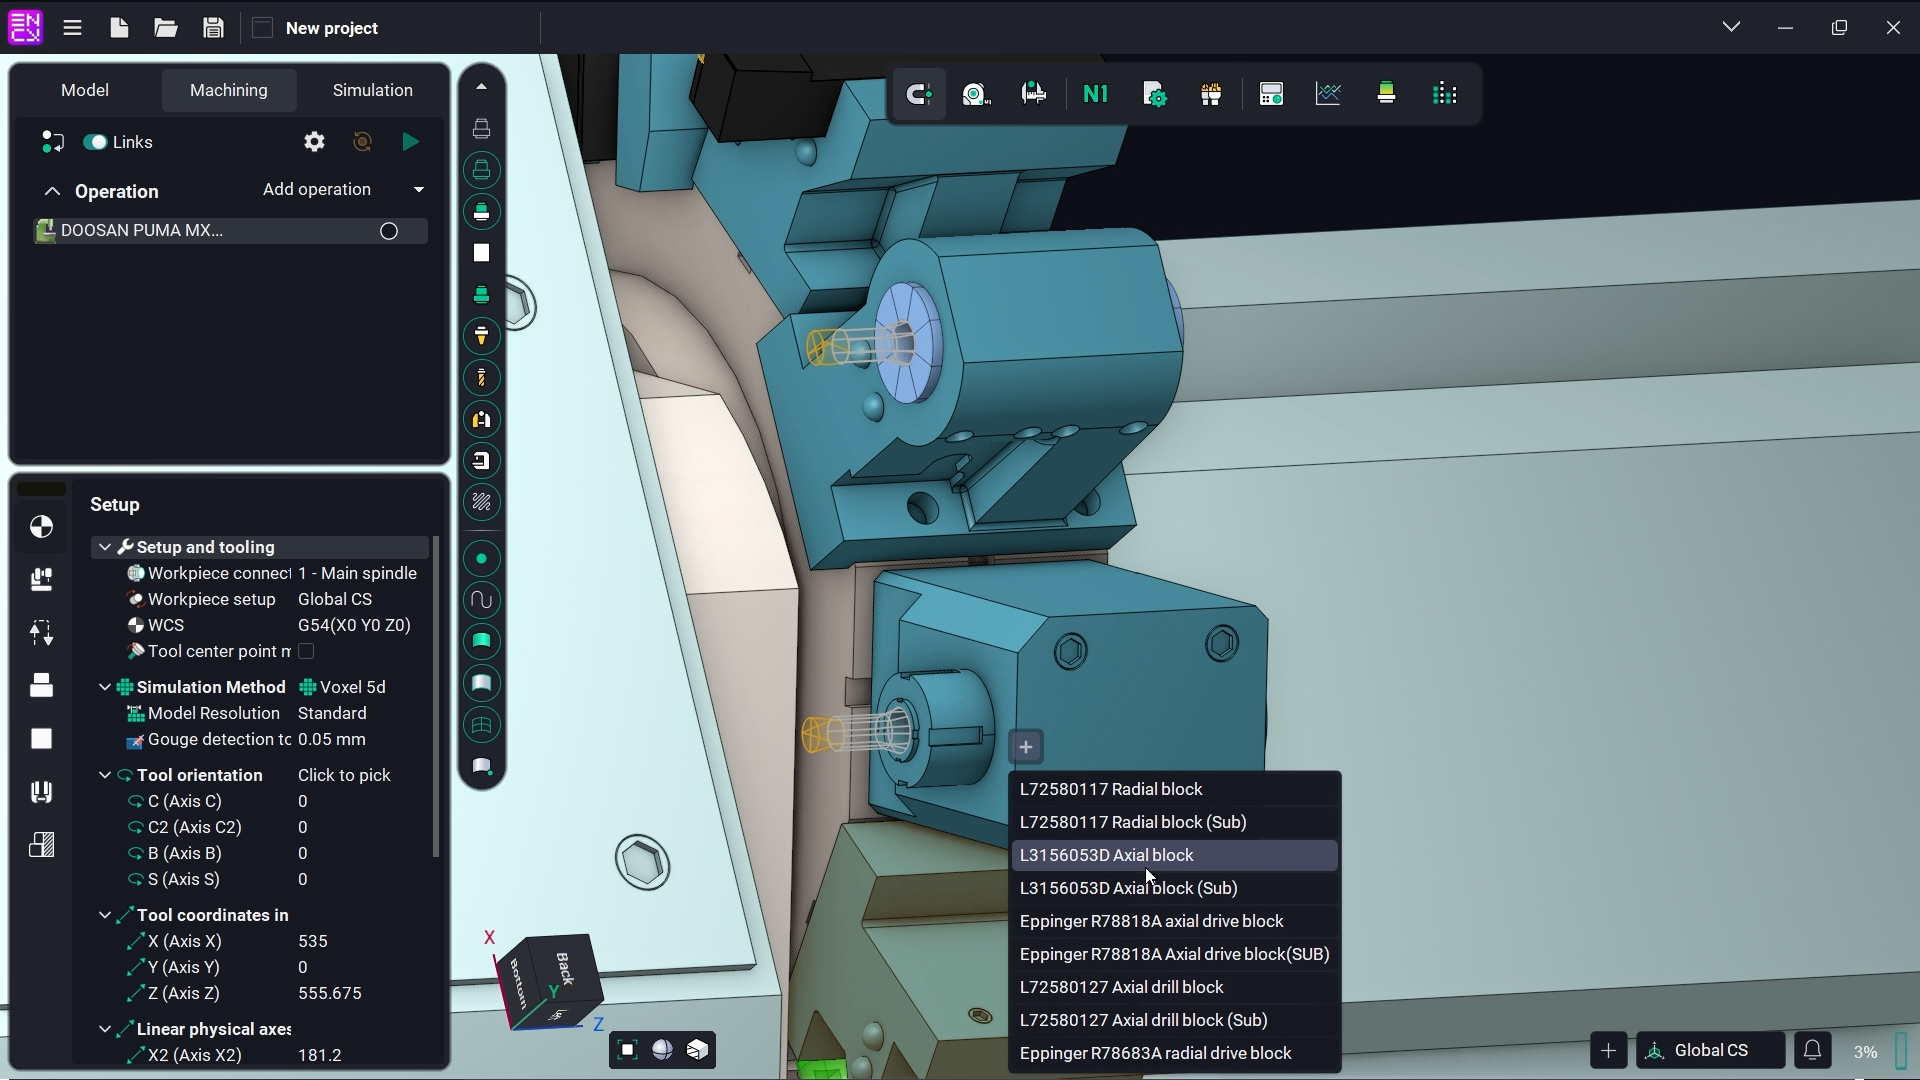Viewport: 1920px width, 1080px height.
Task: Collapse the Simulation Method group
Action: pos(104,687)
